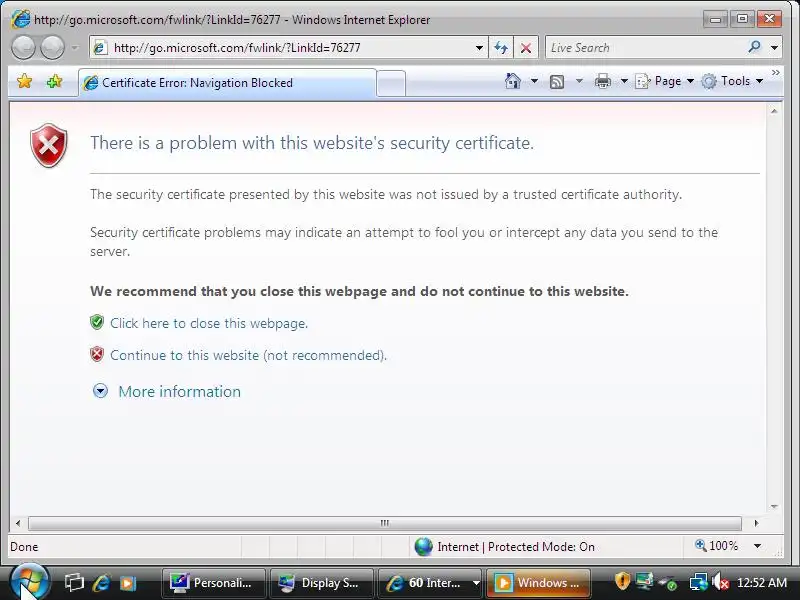This screenshot has width=800, height=600.
Task: Open the Favorites Center star icon
Action: (x=24, y=81)
